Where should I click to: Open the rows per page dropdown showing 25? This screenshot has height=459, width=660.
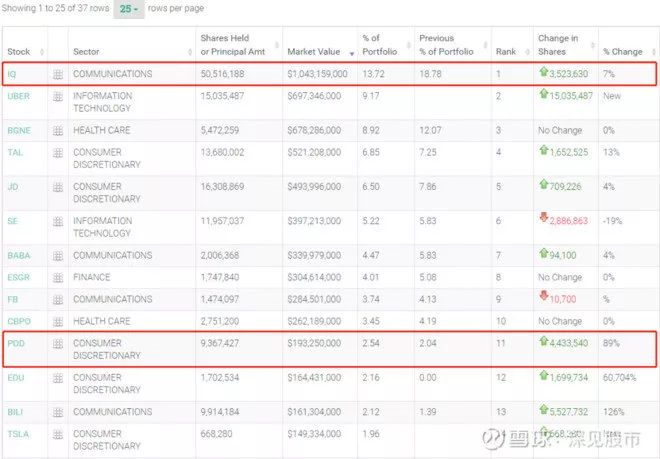pos(129,9)
